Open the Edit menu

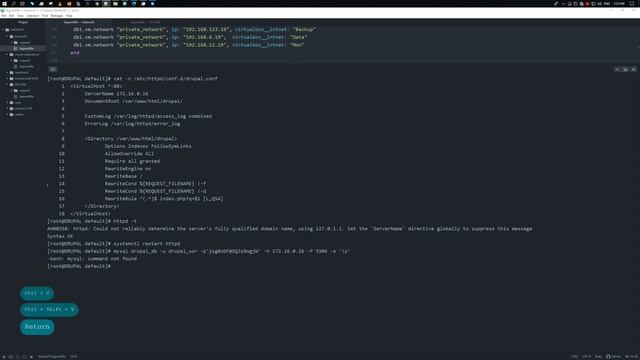click(11, 16)
